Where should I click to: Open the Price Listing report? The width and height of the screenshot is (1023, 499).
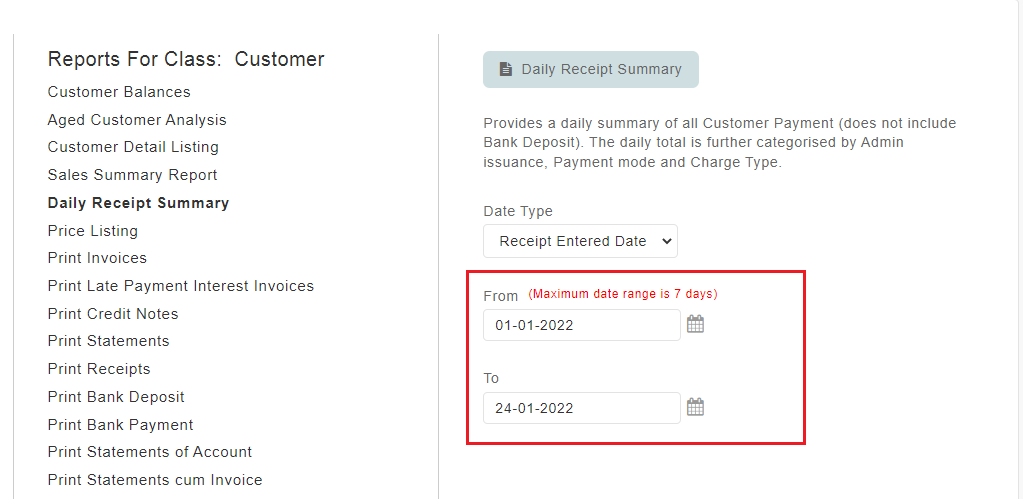coord(93,231)
